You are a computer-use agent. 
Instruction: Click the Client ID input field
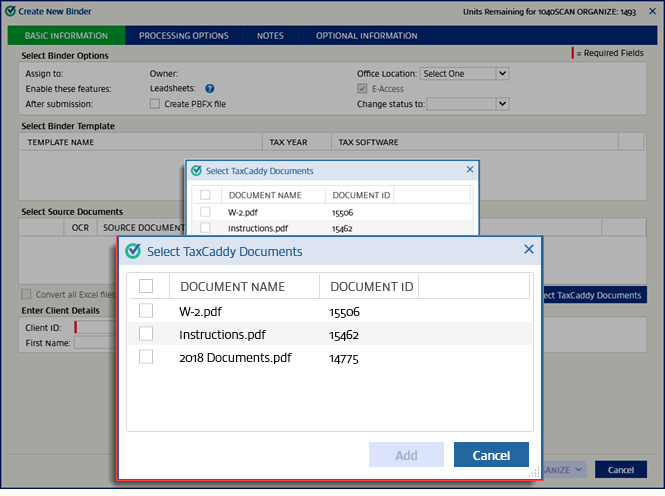point(96,328)
